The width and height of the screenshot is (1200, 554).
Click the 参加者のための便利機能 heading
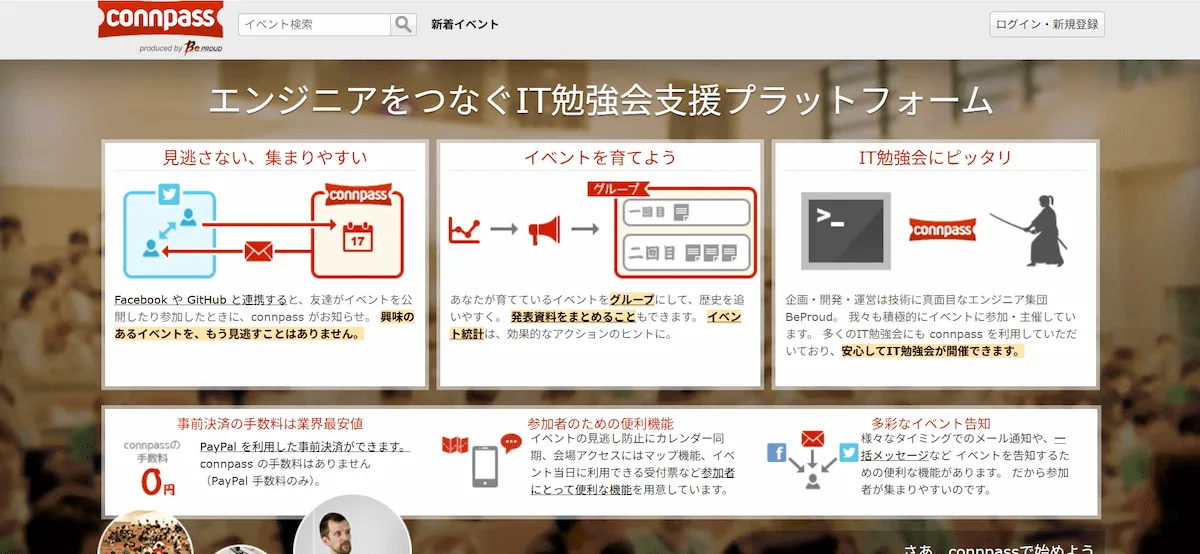600,423
